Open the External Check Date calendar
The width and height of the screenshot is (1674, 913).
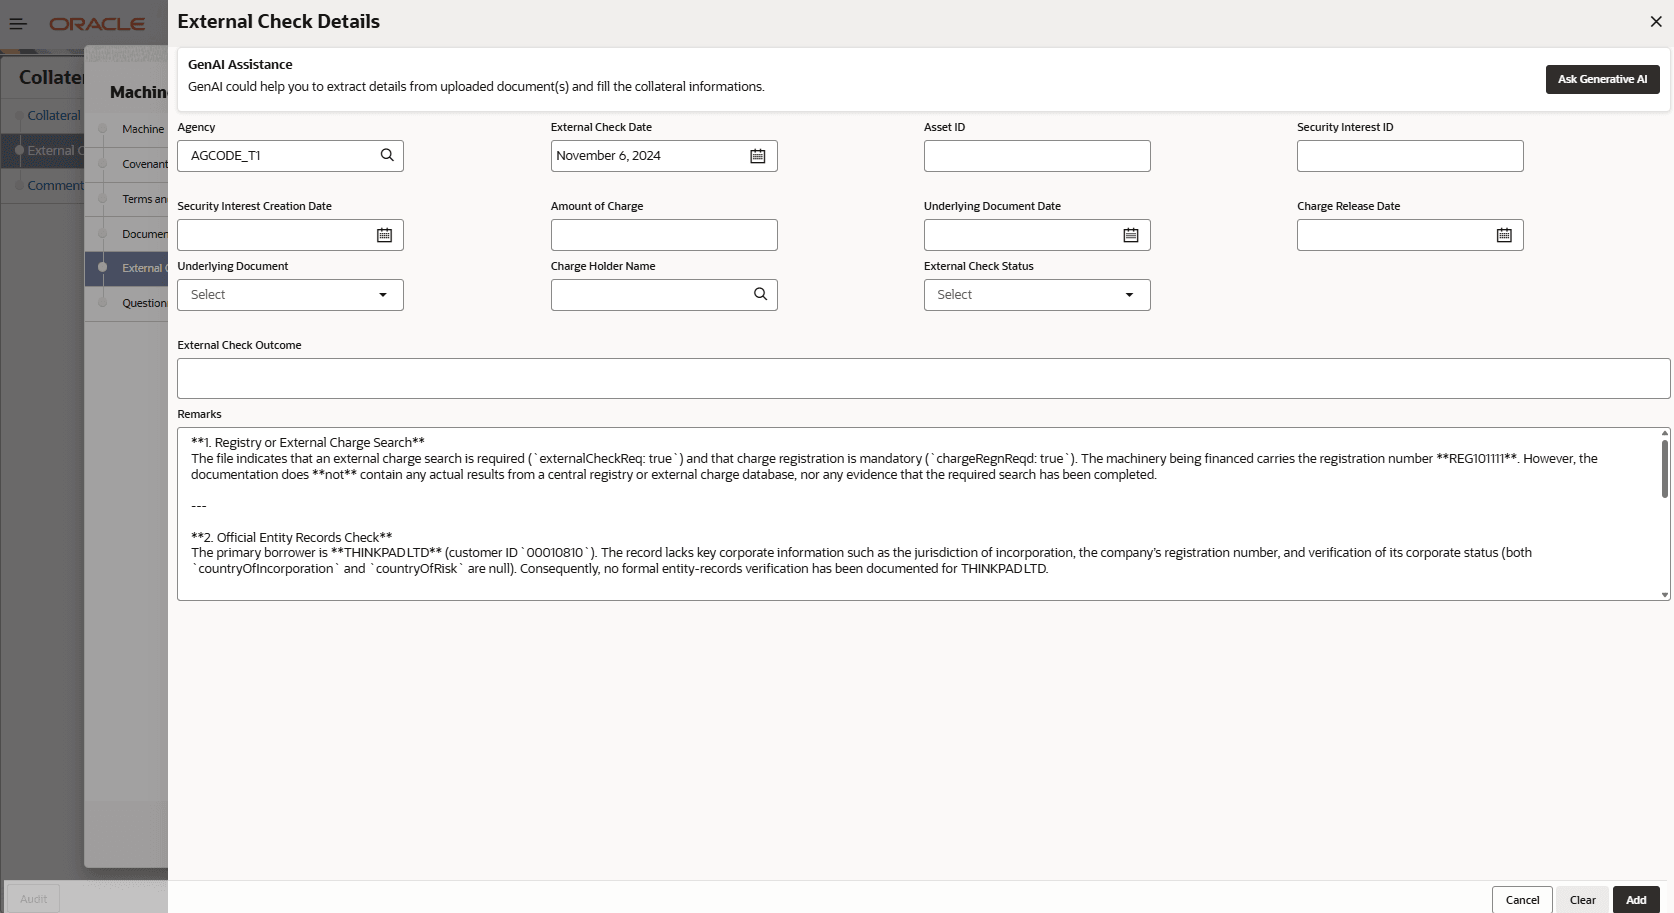[x=758, y=156]
